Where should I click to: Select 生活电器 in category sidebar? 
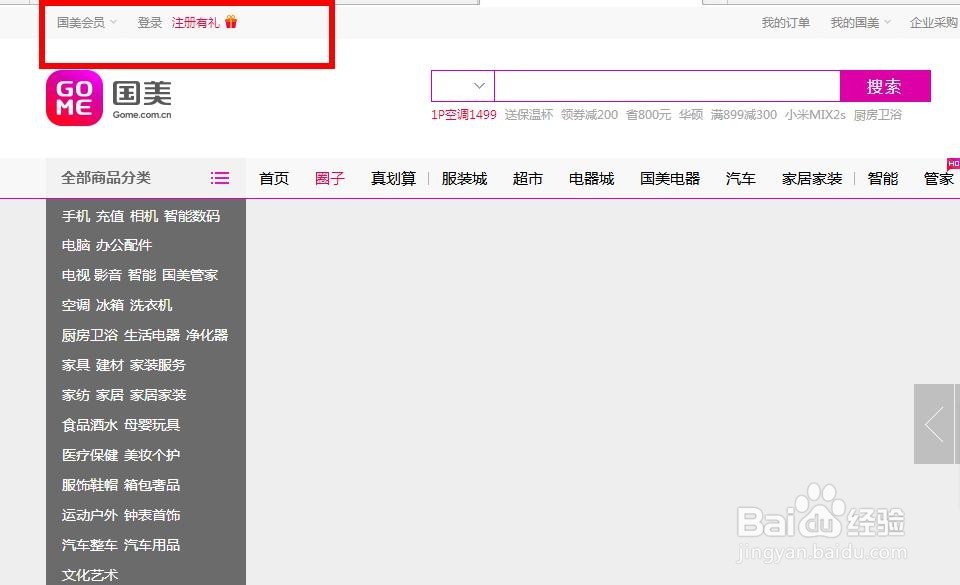pyautogui.click(x=152, y=335)
